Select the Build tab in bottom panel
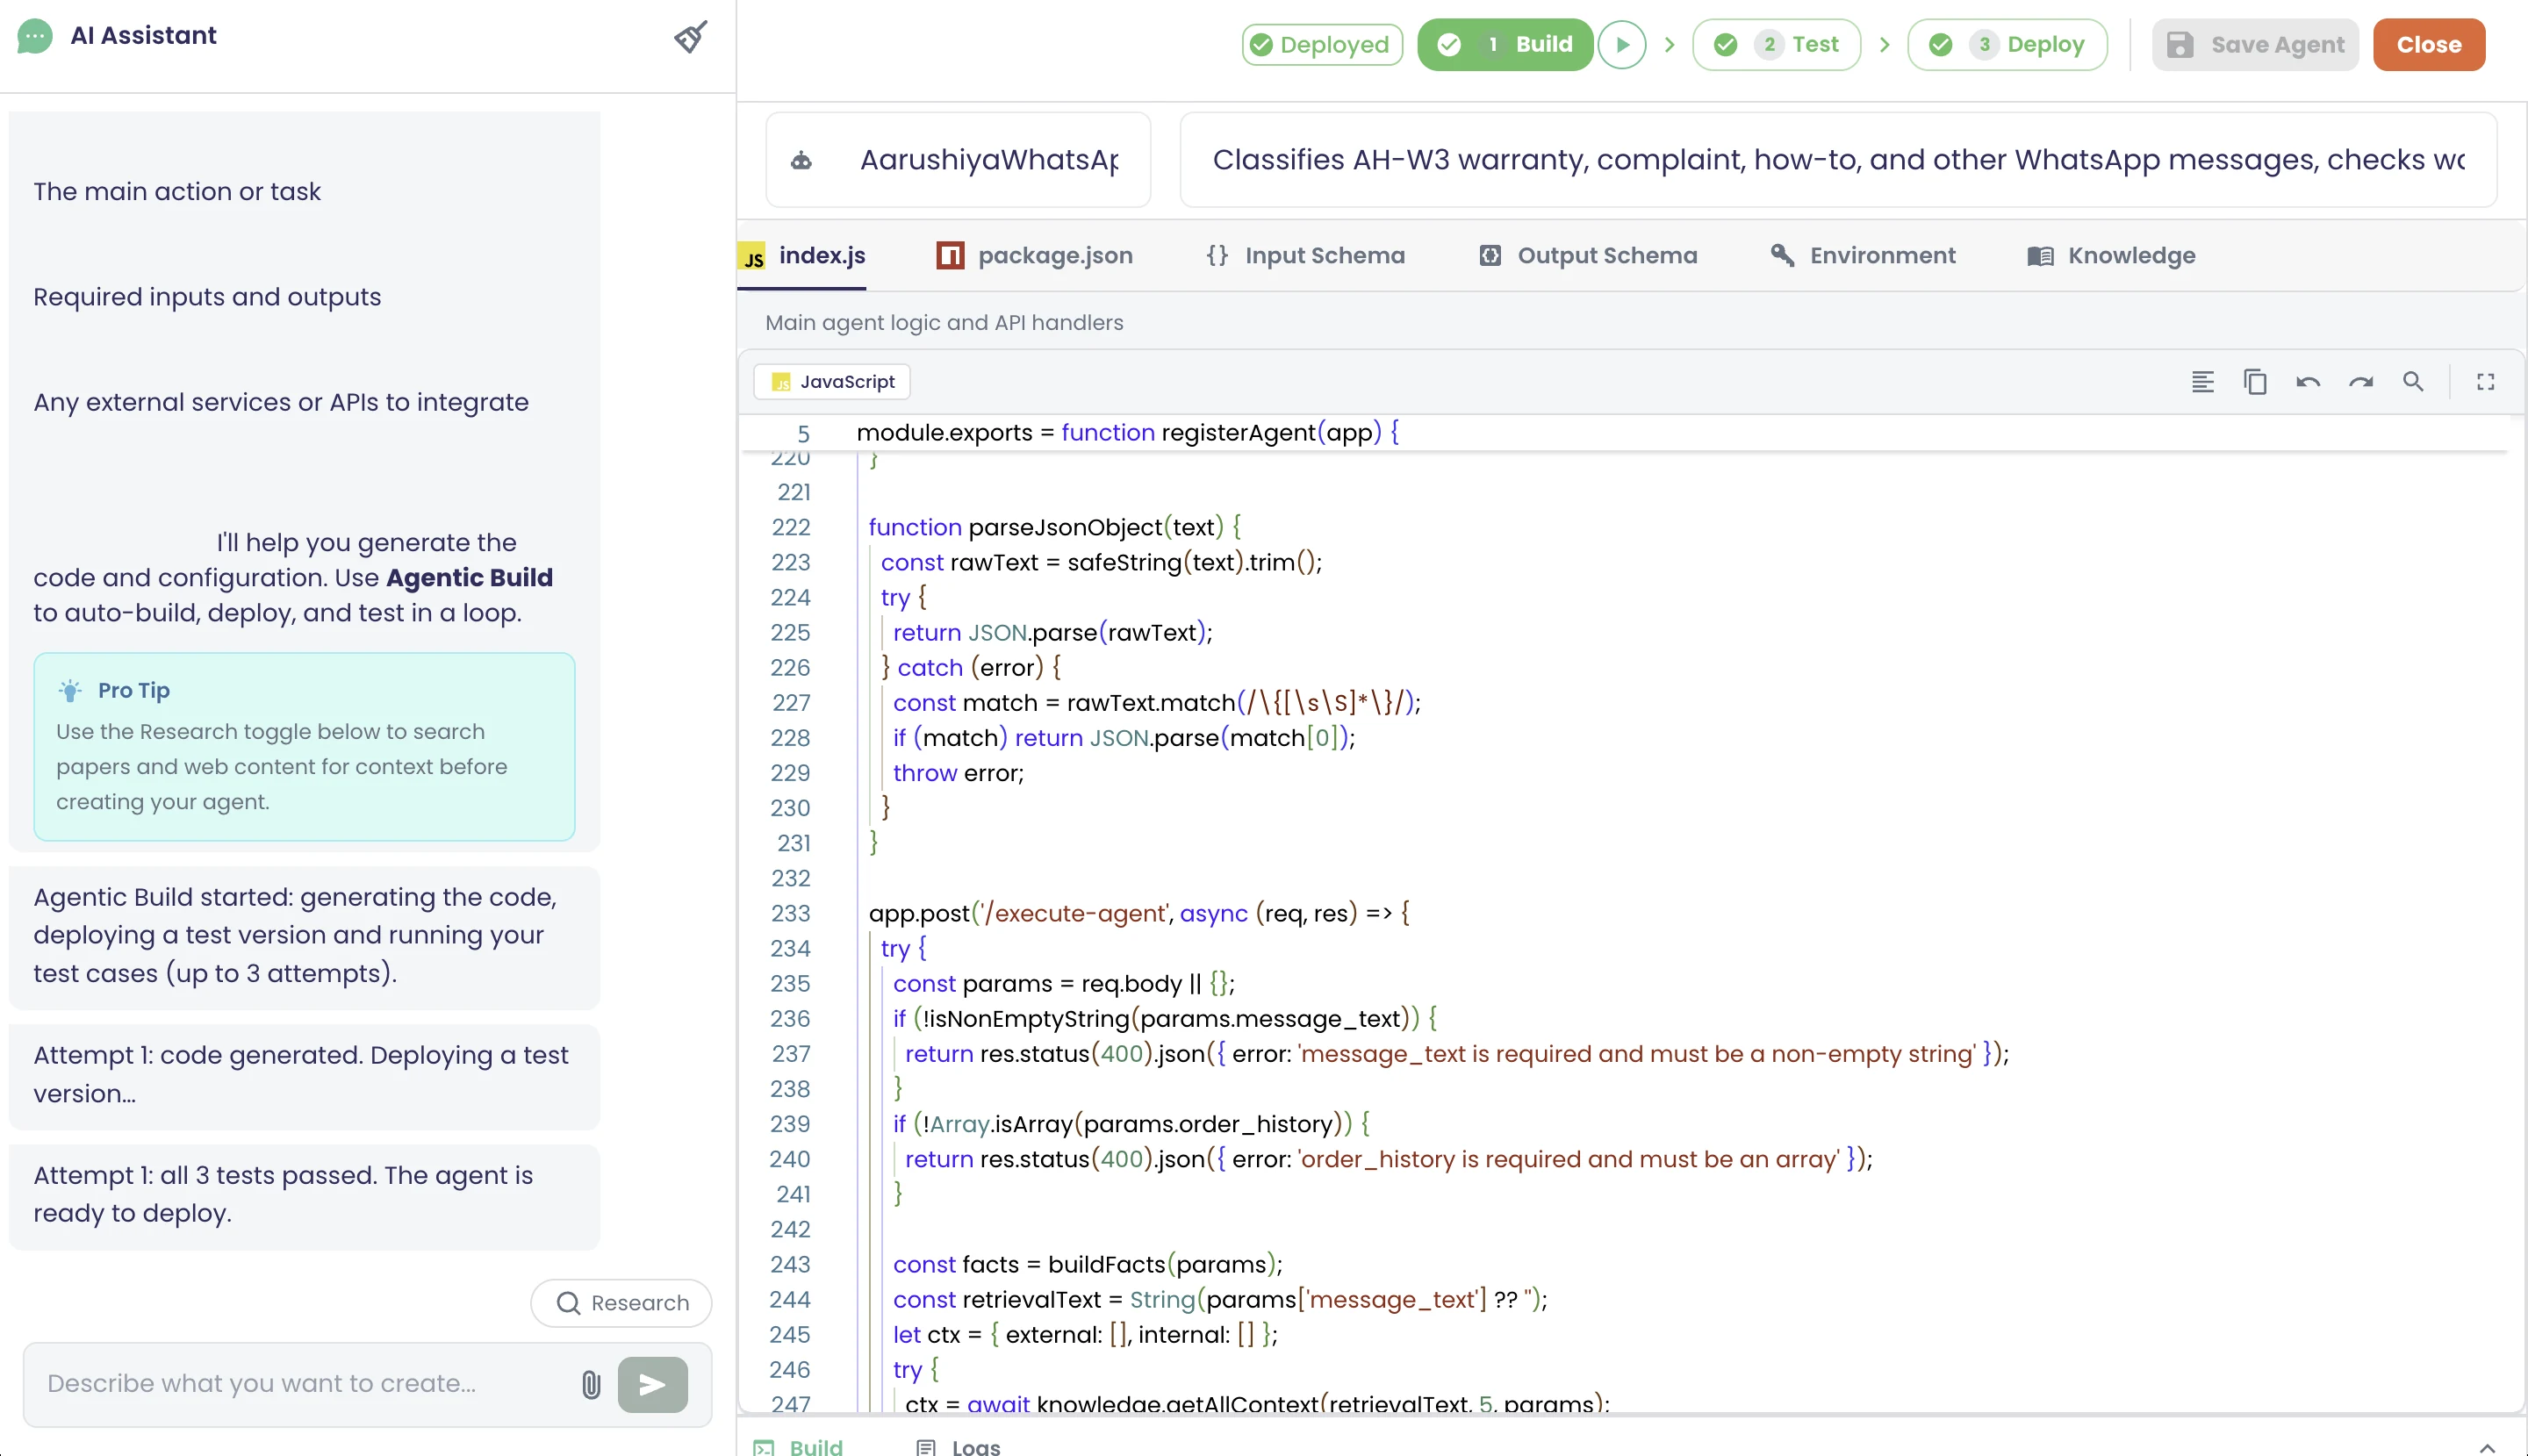 798,1446
